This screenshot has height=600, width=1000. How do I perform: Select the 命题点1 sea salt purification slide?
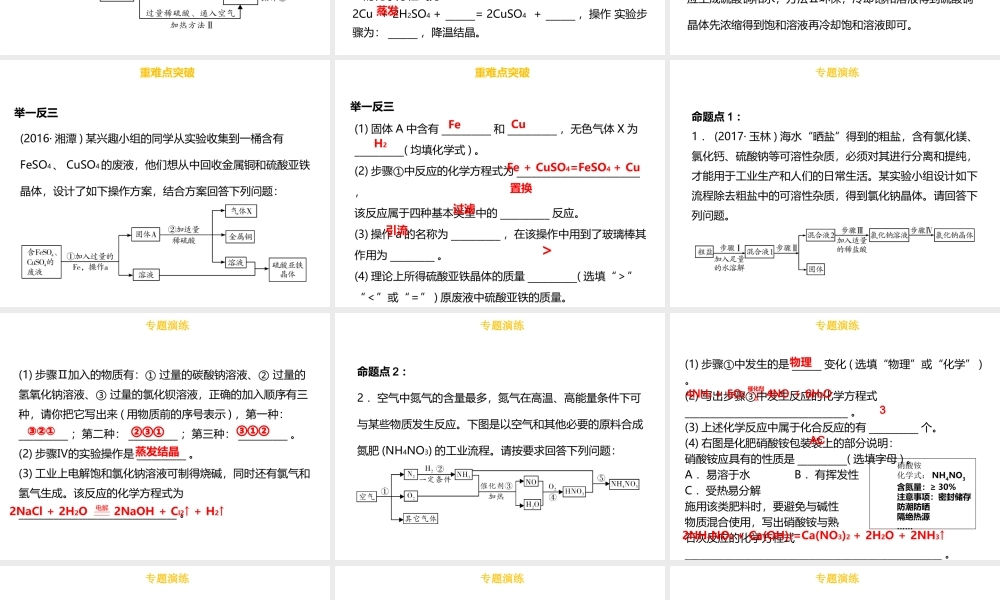pos(835,183)
